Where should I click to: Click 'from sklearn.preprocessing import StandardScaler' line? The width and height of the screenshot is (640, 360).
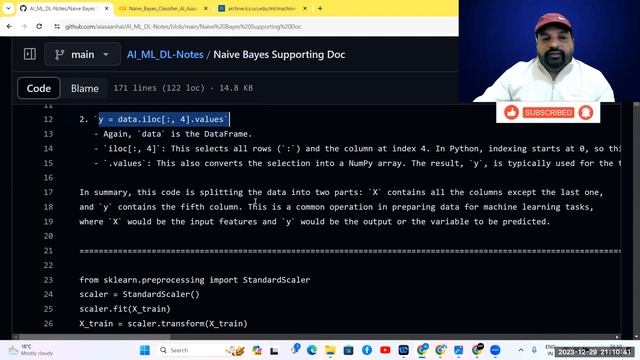click(195, 280)
